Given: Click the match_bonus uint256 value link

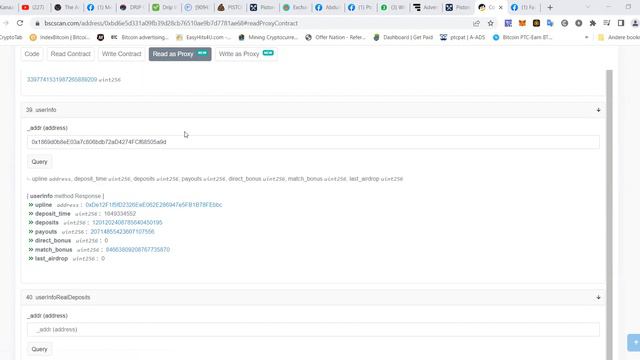Looking at the screenshot, I should coord(138,249).
